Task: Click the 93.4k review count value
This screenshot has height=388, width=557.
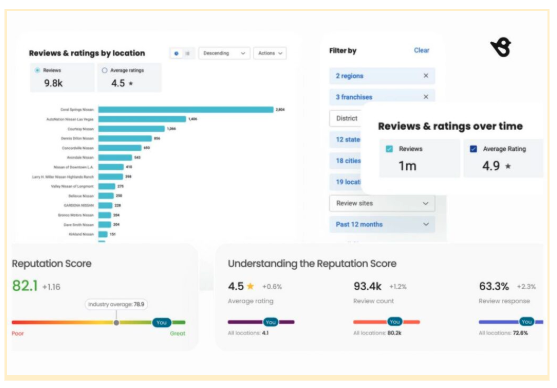Action: click(367, 286)
